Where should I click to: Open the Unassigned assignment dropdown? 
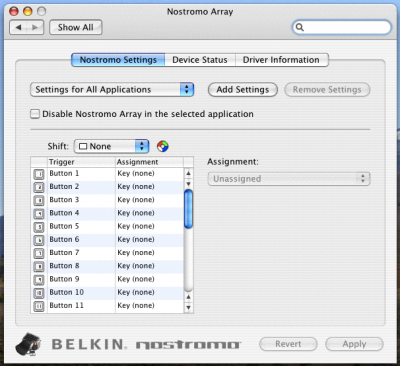[x=289, y=179]
